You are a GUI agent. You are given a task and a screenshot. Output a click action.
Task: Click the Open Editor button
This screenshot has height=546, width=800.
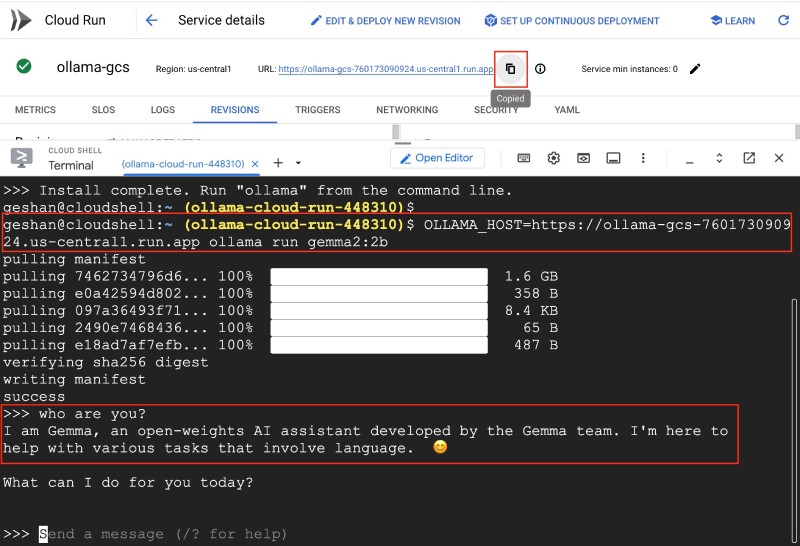pyautogui.click(x=437, y=158)
